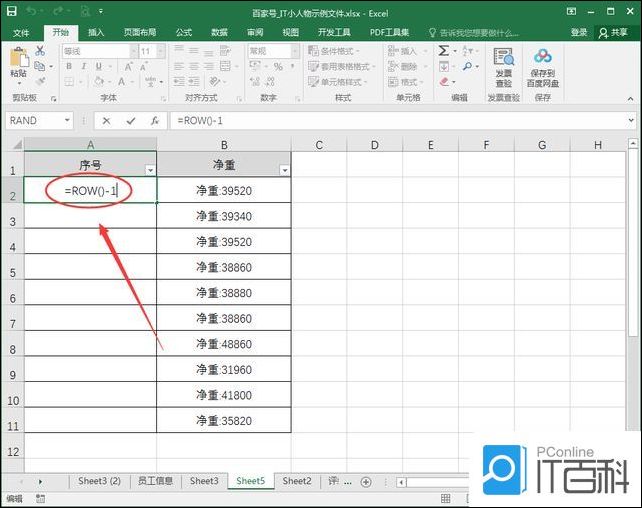Open the 公式 ribbon tab

click(x=184, y=32)
